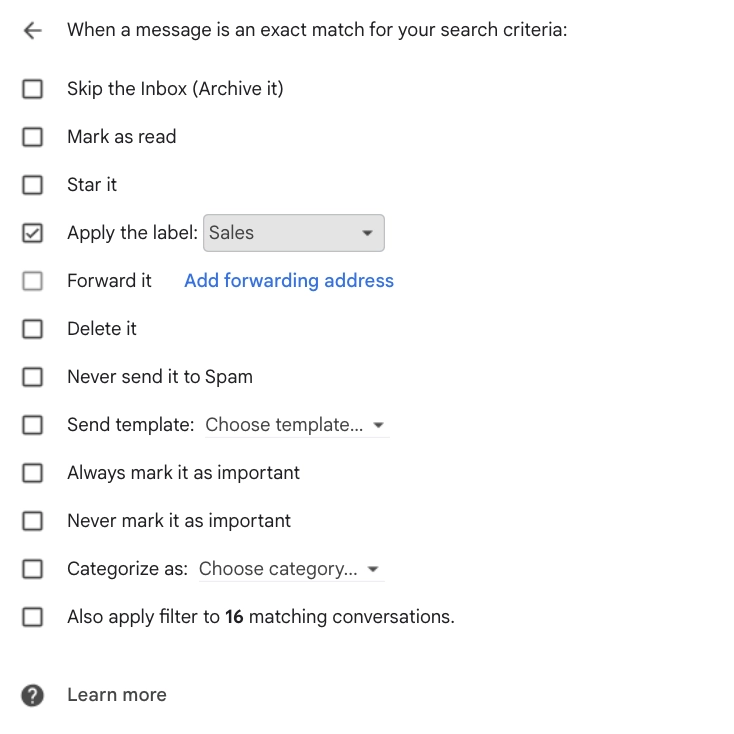The image size is (734, 734).
Task: Uncheck the Apply the label checkbox
Action: tap(33, 233)
